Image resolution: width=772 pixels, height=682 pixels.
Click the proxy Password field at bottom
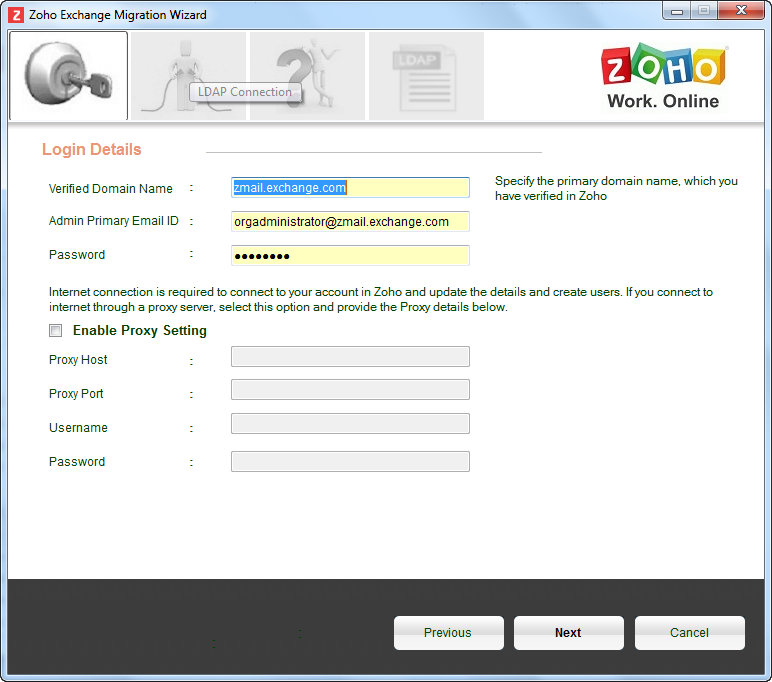click(x=350, y=461)
